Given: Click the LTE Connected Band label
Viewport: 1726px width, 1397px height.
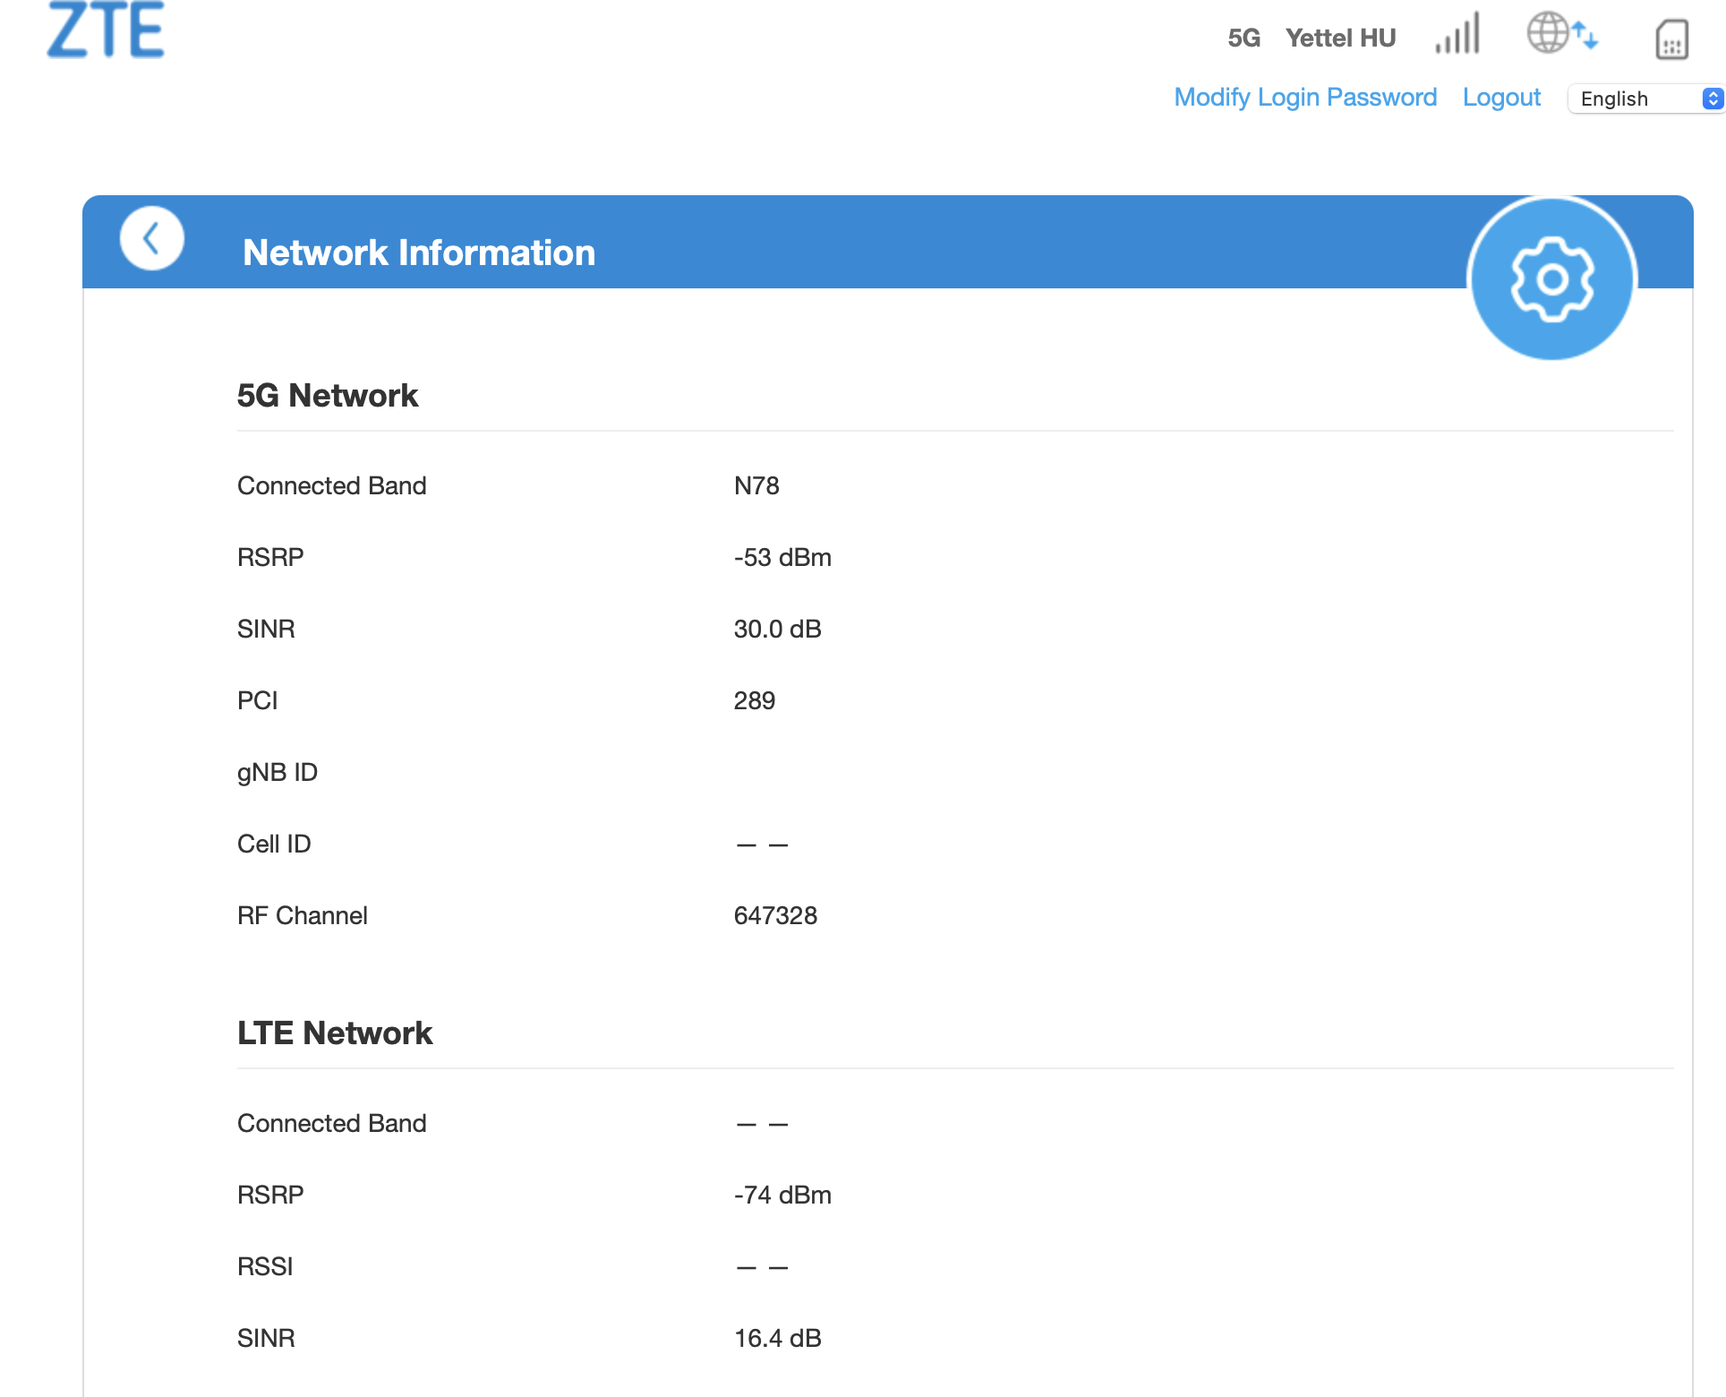Looking at the screenshot, I should pos(332,1124).
